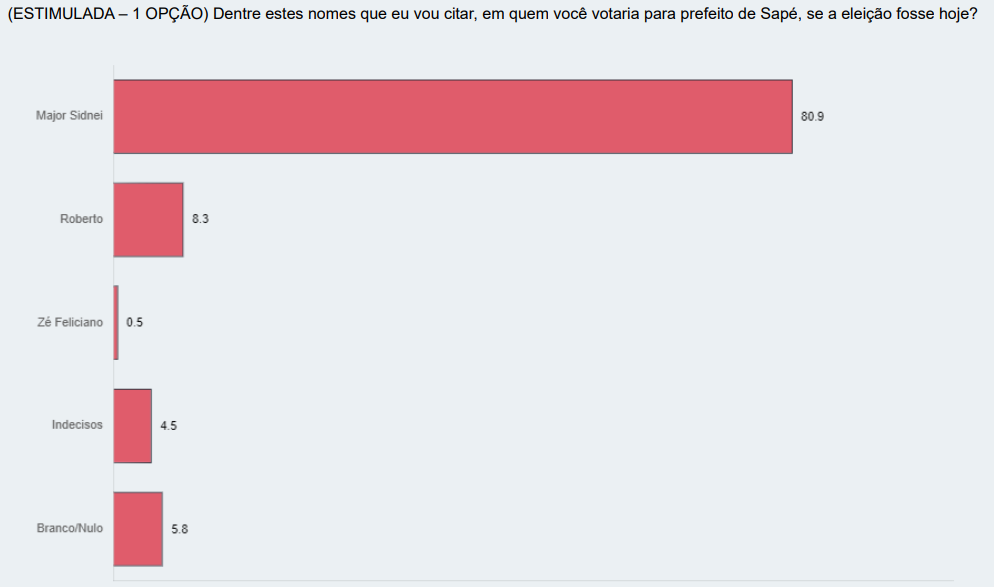Click the Branco/Nulo bar

138,528
